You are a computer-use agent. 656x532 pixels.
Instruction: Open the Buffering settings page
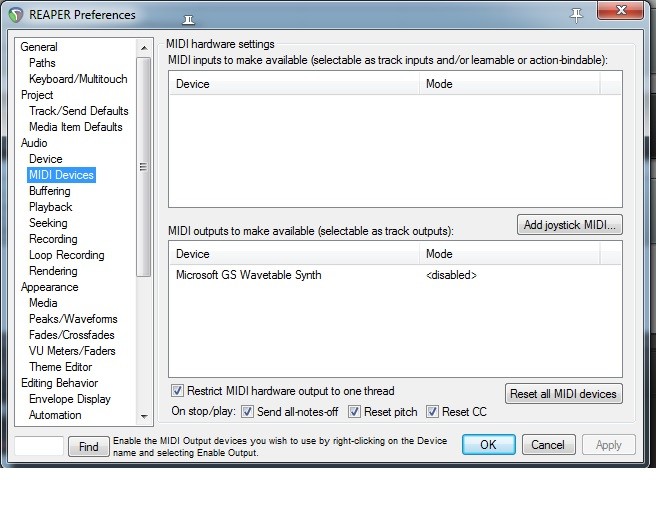point(49,191)
